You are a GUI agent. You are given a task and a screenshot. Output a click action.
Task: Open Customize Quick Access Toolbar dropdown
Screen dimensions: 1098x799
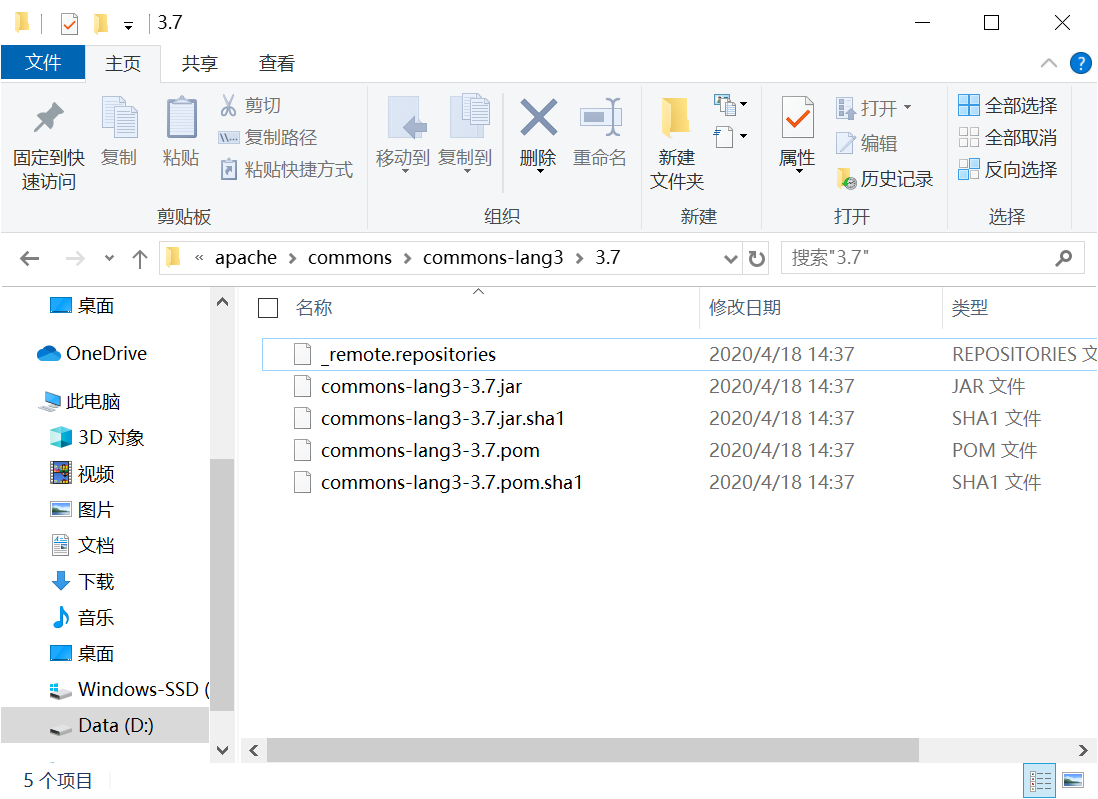point(128,26)
